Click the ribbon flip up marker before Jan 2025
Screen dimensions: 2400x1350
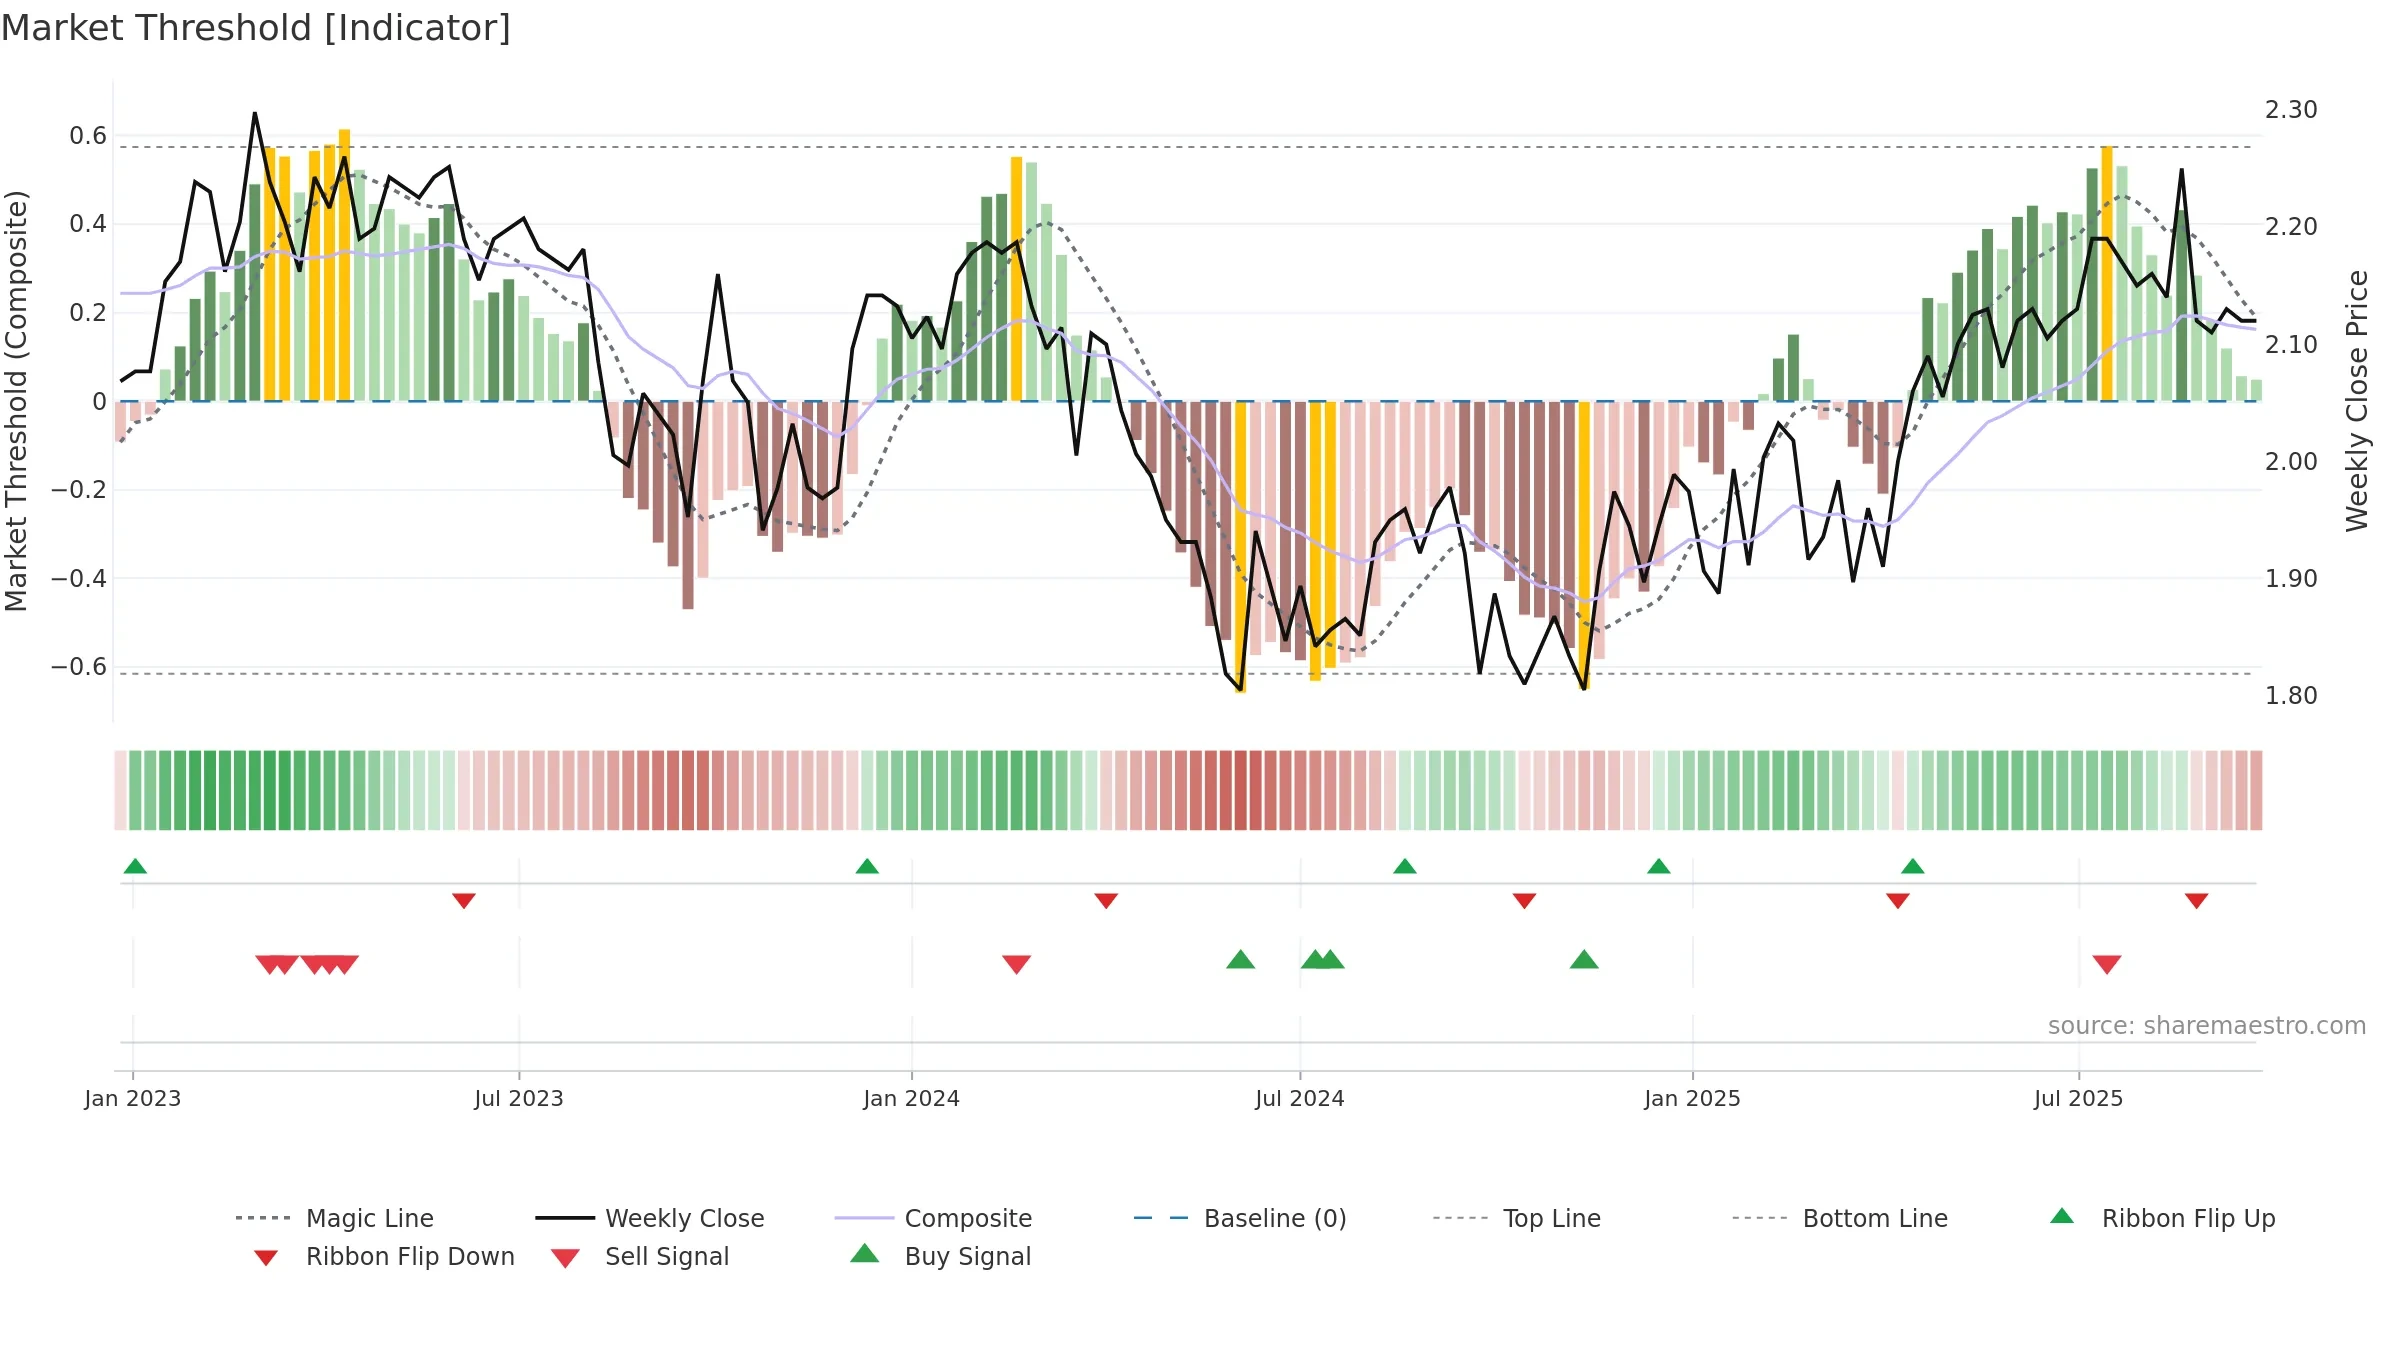click(x=1659, y=866)
